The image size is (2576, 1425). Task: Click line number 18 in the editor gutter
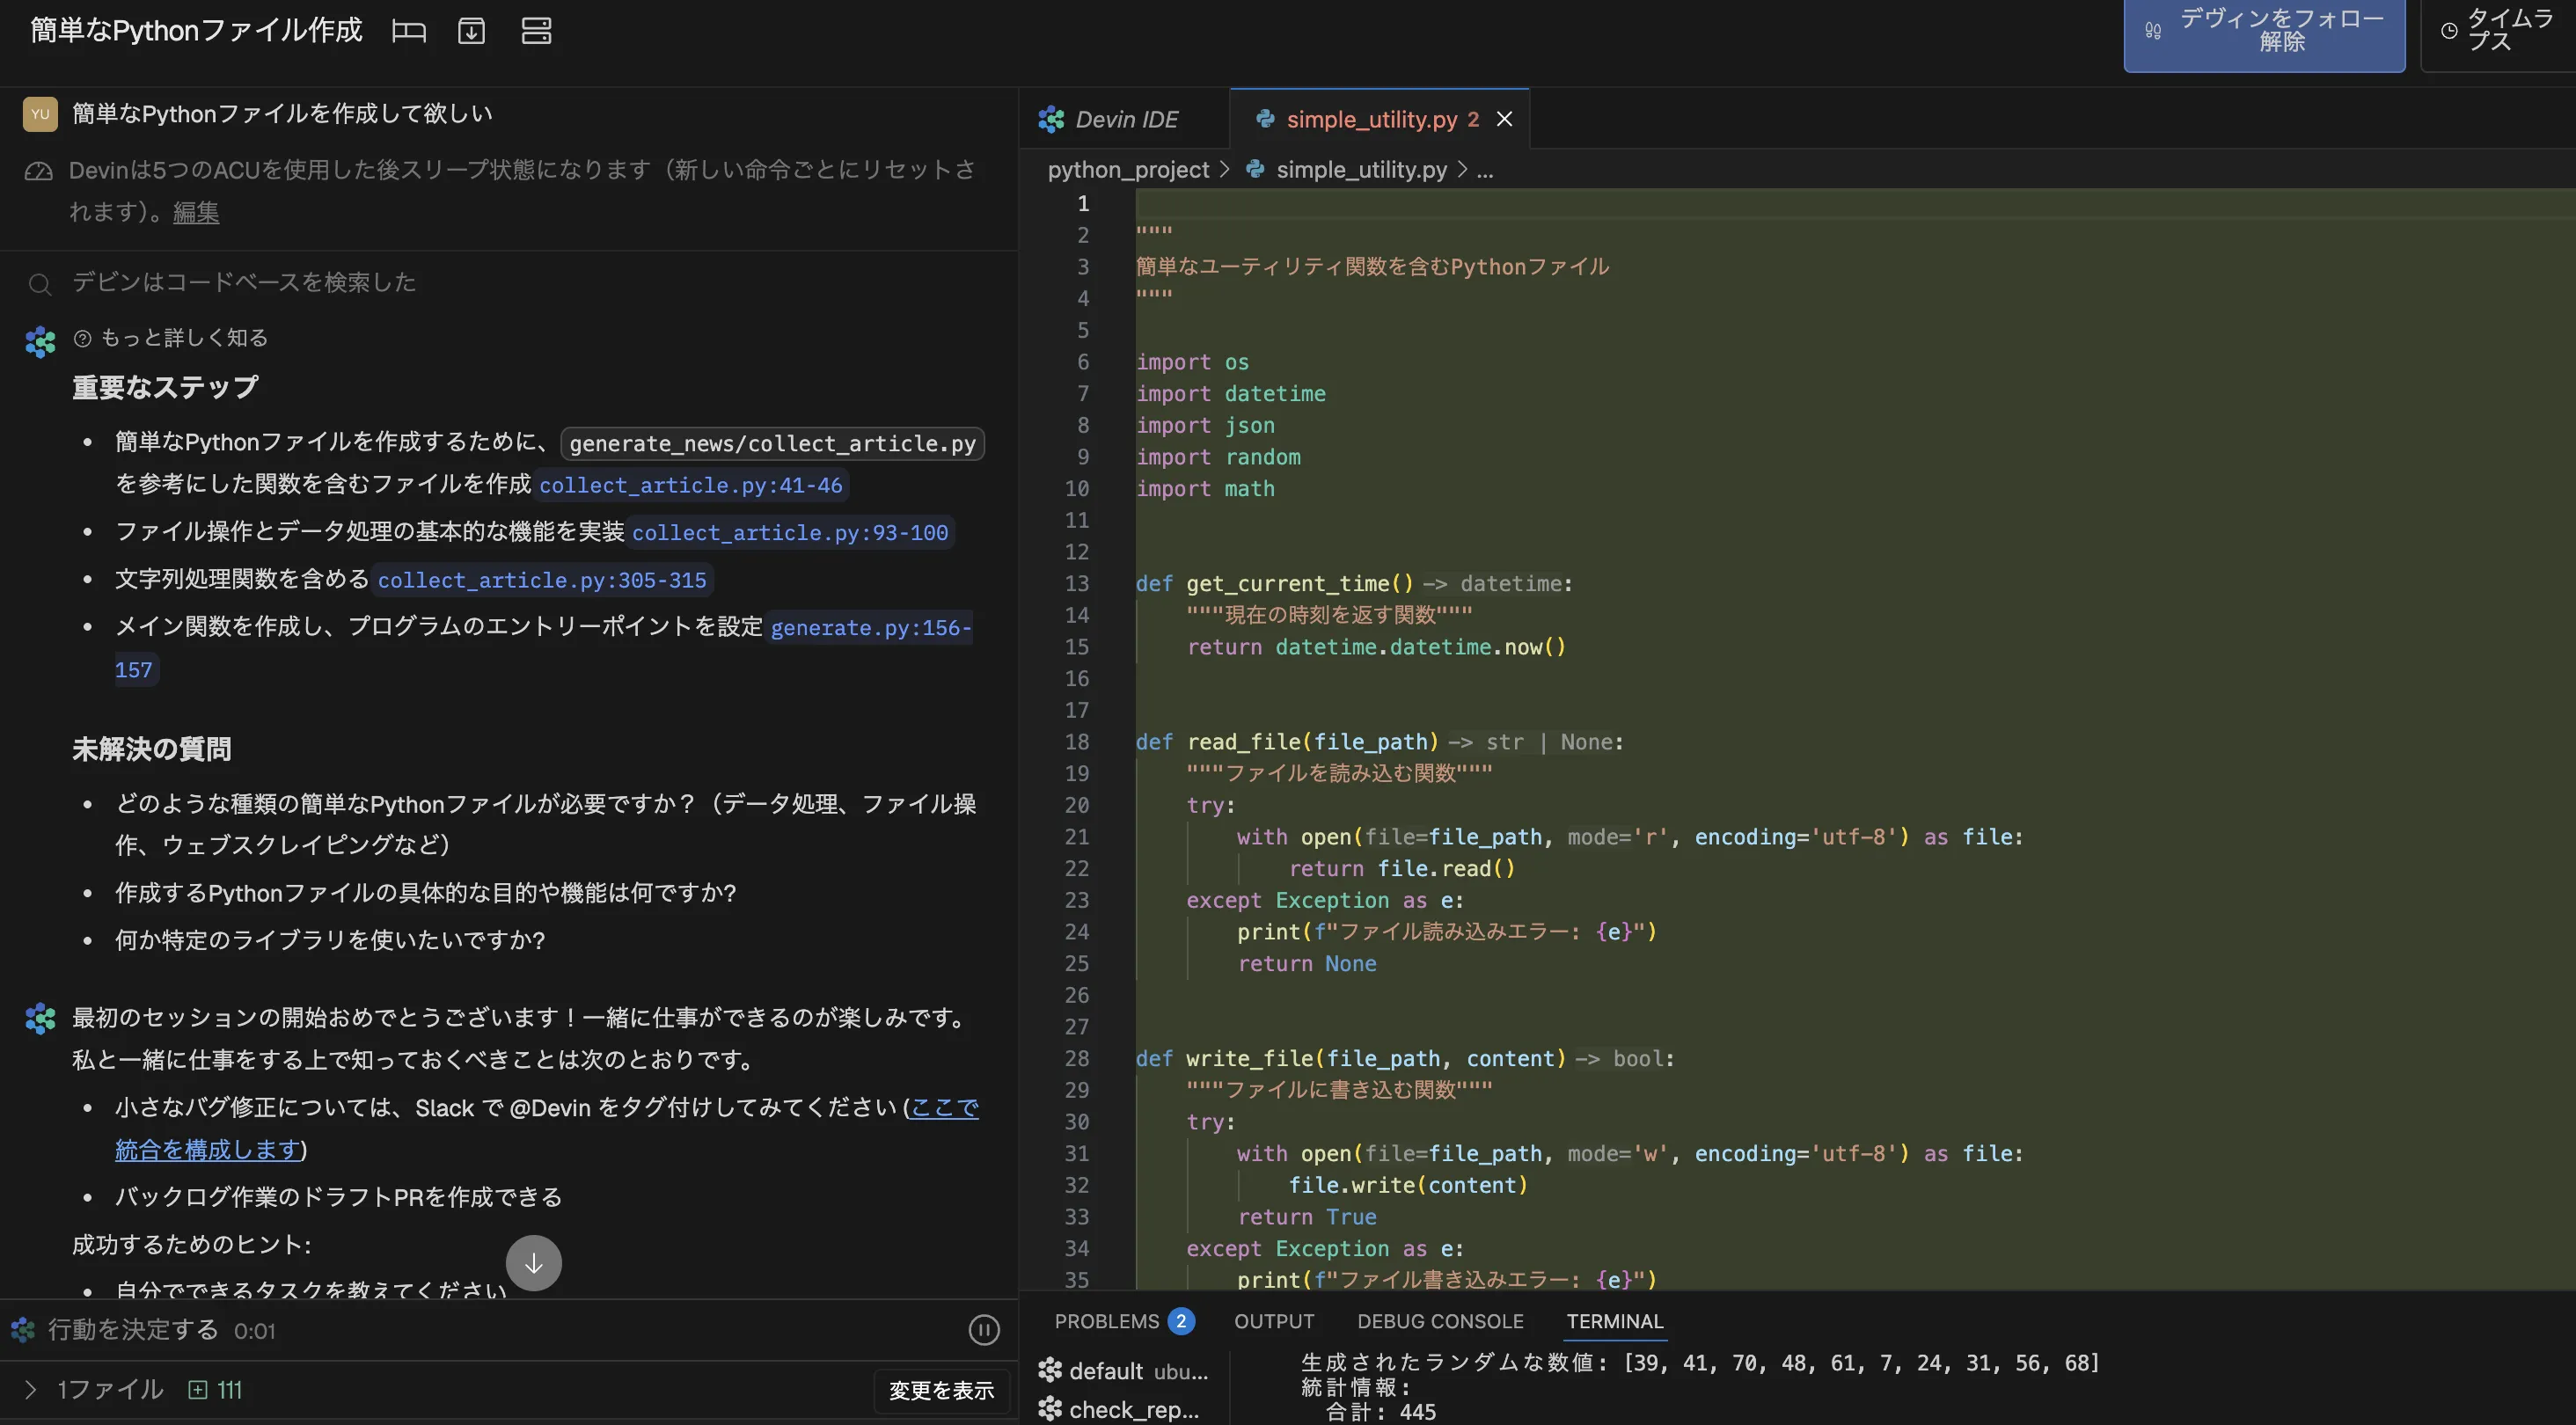[x=1076, y=742]
